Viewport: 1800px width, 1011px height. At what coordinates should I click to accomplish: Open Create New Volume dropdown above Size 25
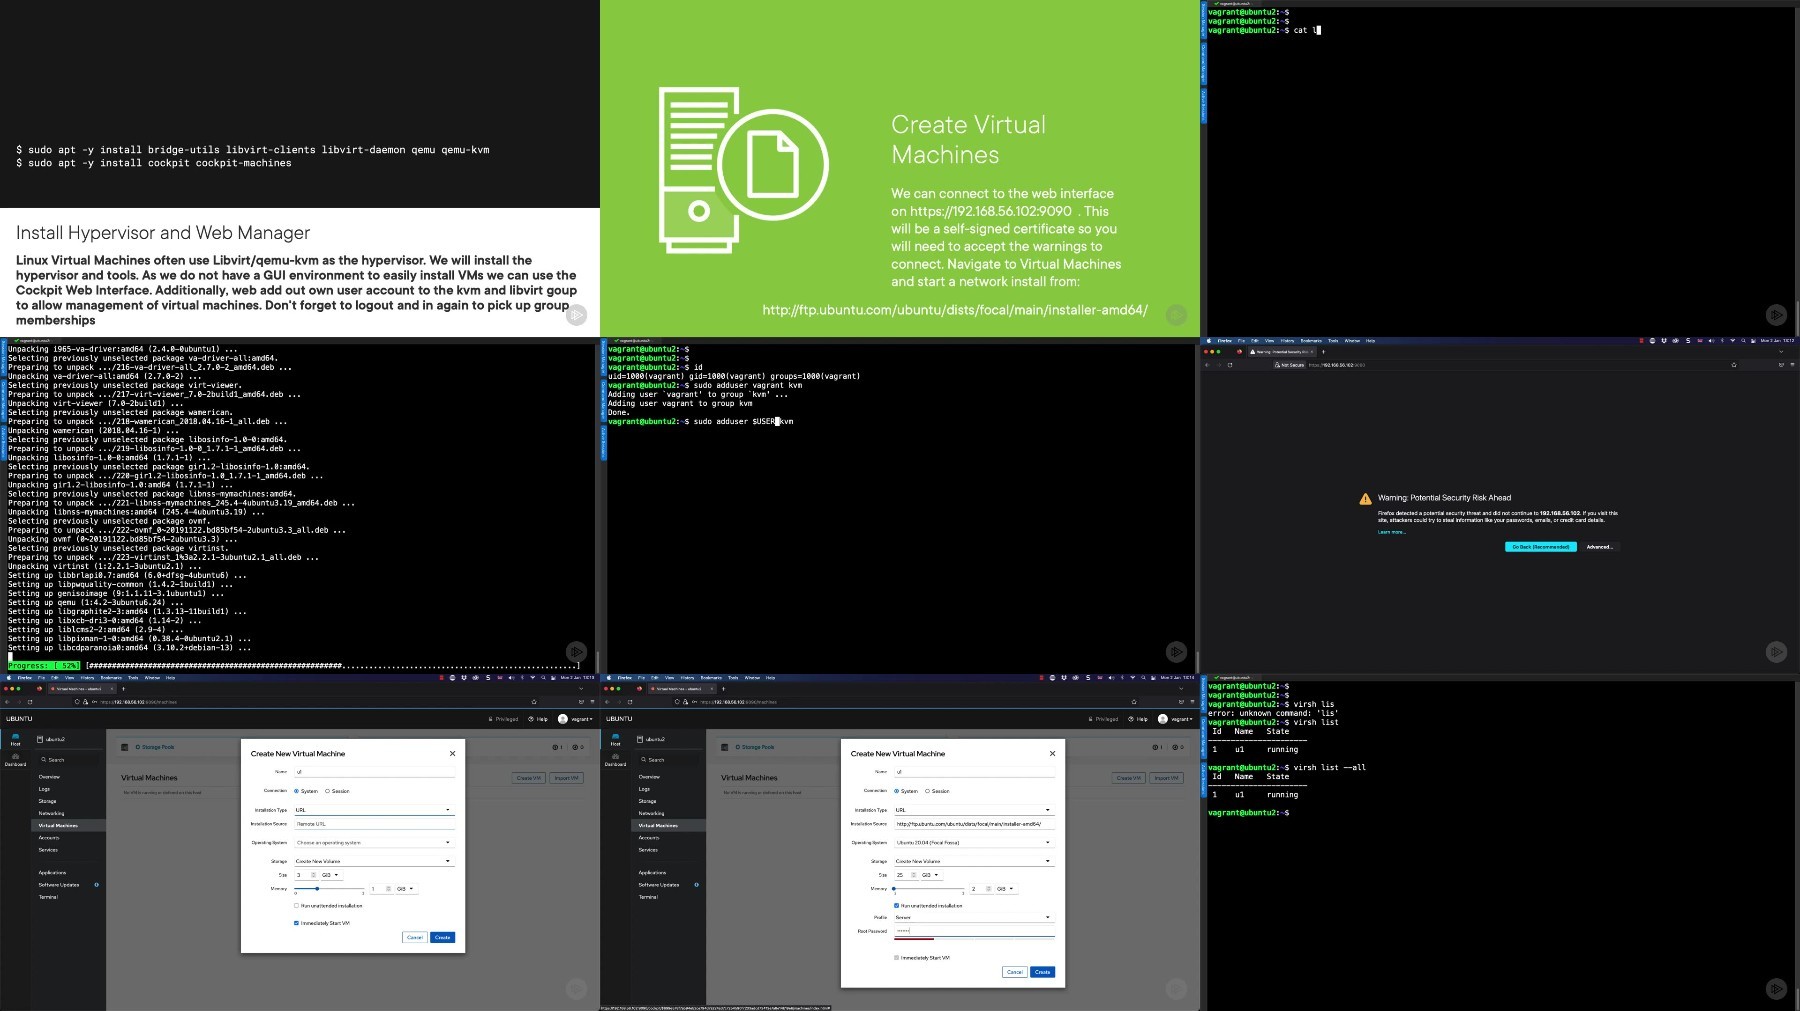tap(974, 861)
